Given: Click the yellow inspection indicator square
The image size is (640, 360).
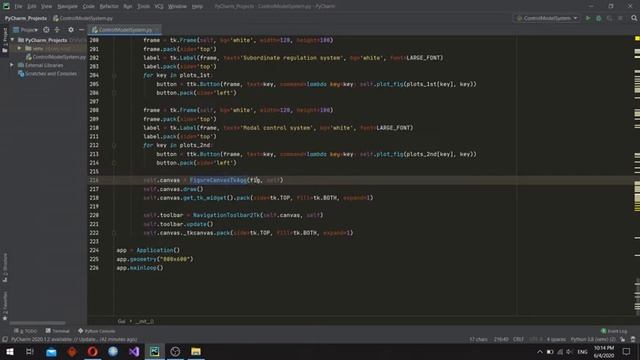Looking at the screenshot, I should (x=637, y=38).
